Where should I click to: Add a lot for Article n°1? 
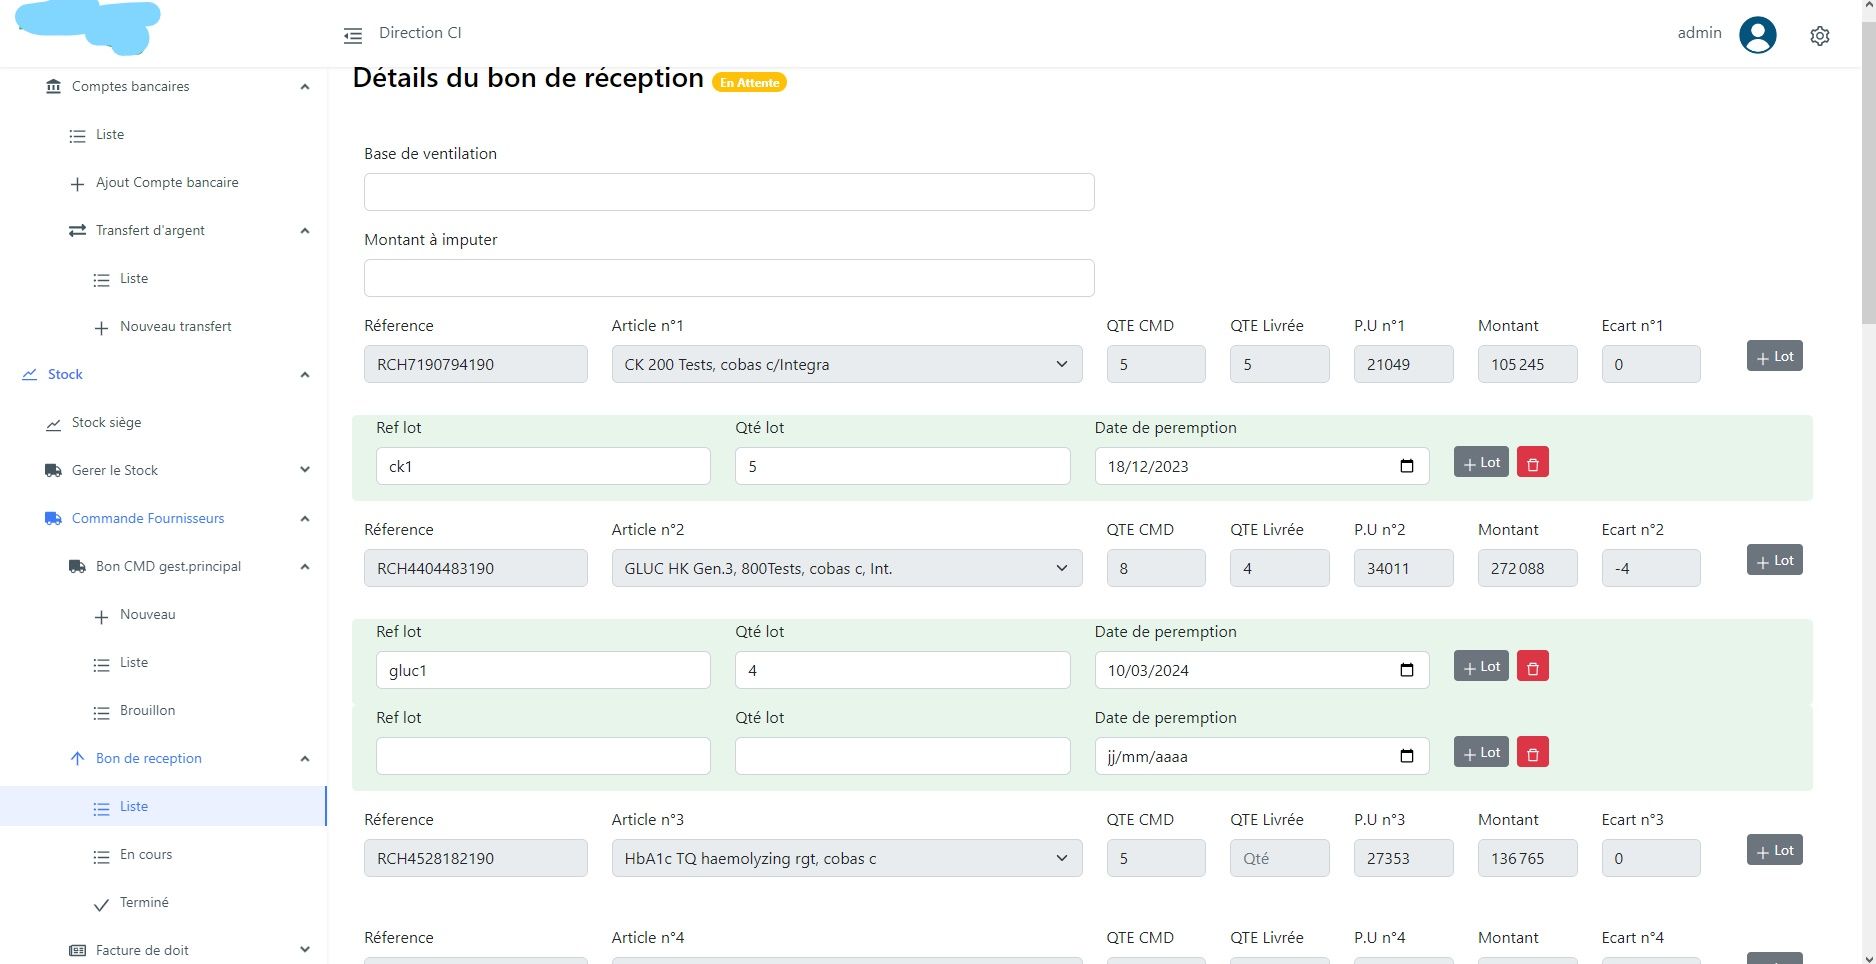1774,357
